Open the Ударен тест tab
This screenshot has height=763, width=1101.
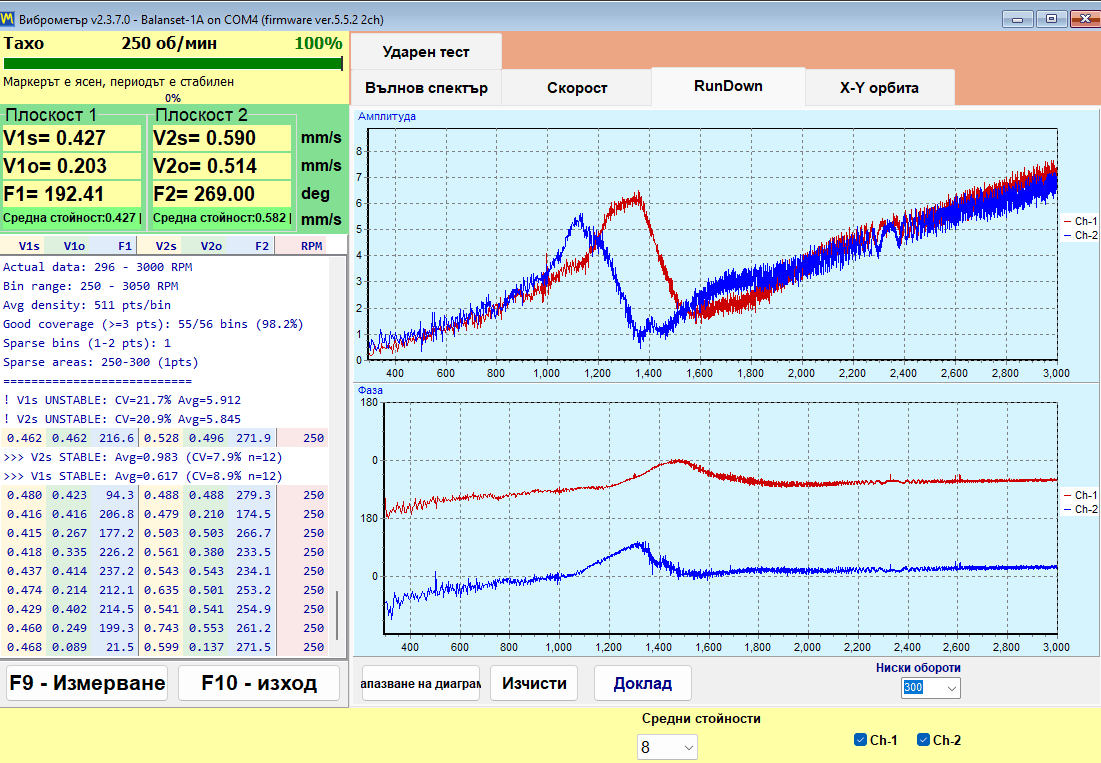(426, 51)
